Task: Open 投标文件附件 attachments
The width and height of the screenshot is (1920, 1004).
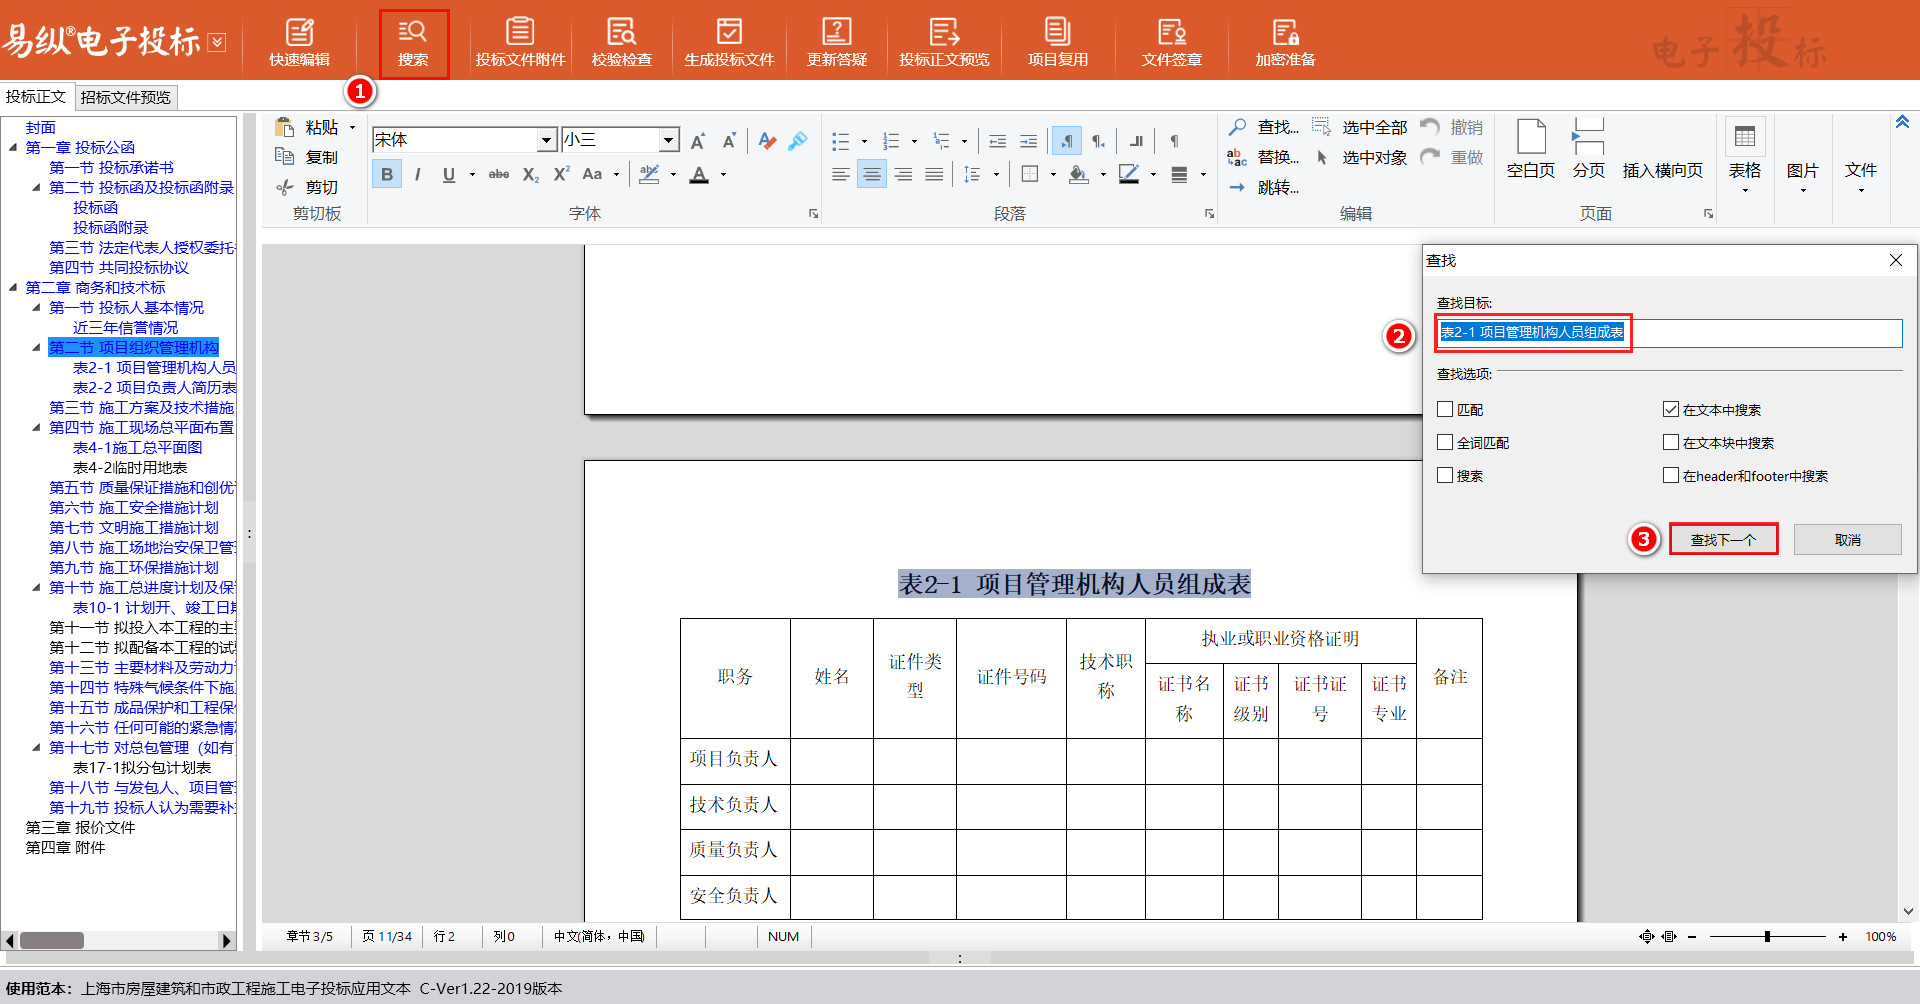Action: pos(520,43)
